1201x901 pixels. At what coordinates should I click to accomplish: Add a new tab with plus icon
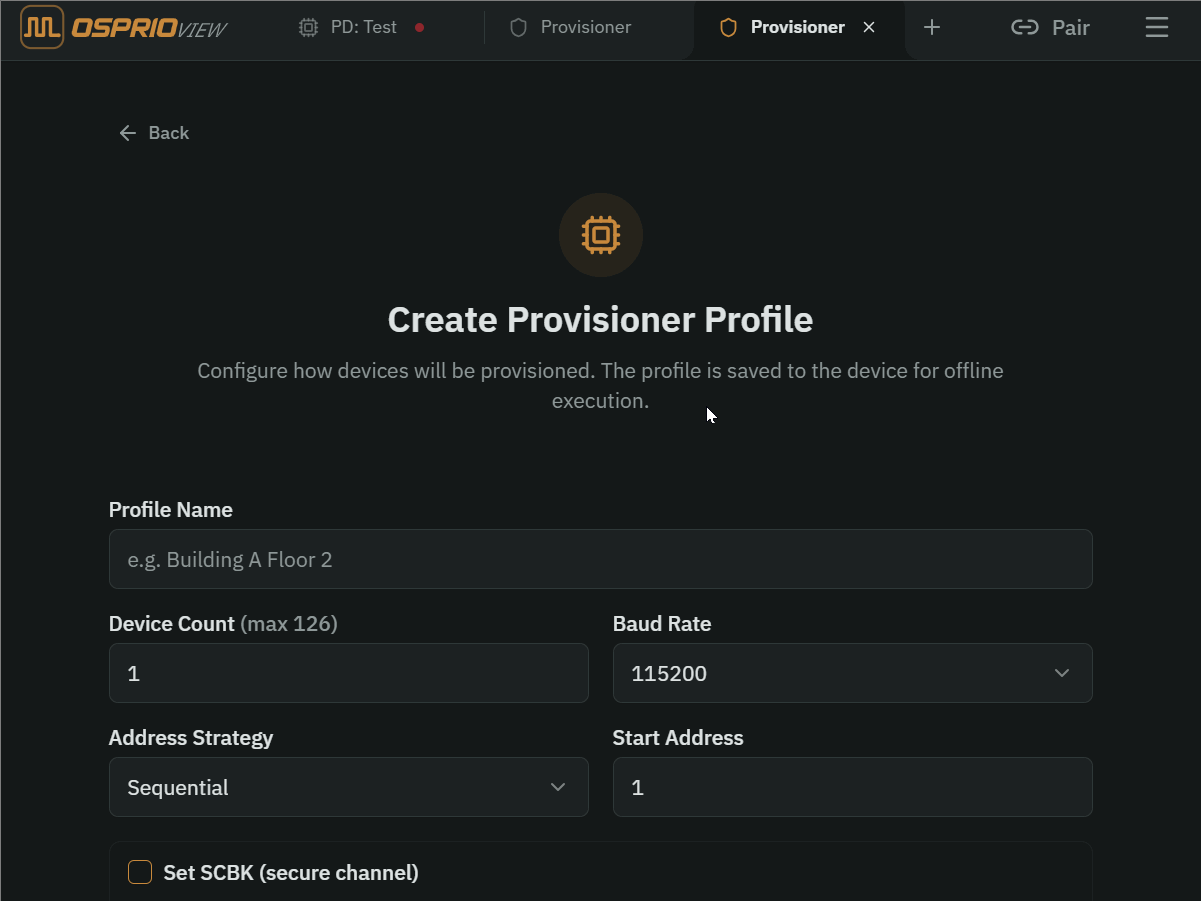tap(932, 28)
